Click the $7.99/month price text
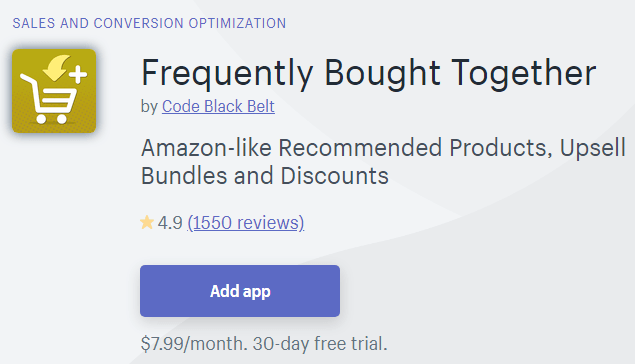The image size is (635, 364). pos(194,344)
